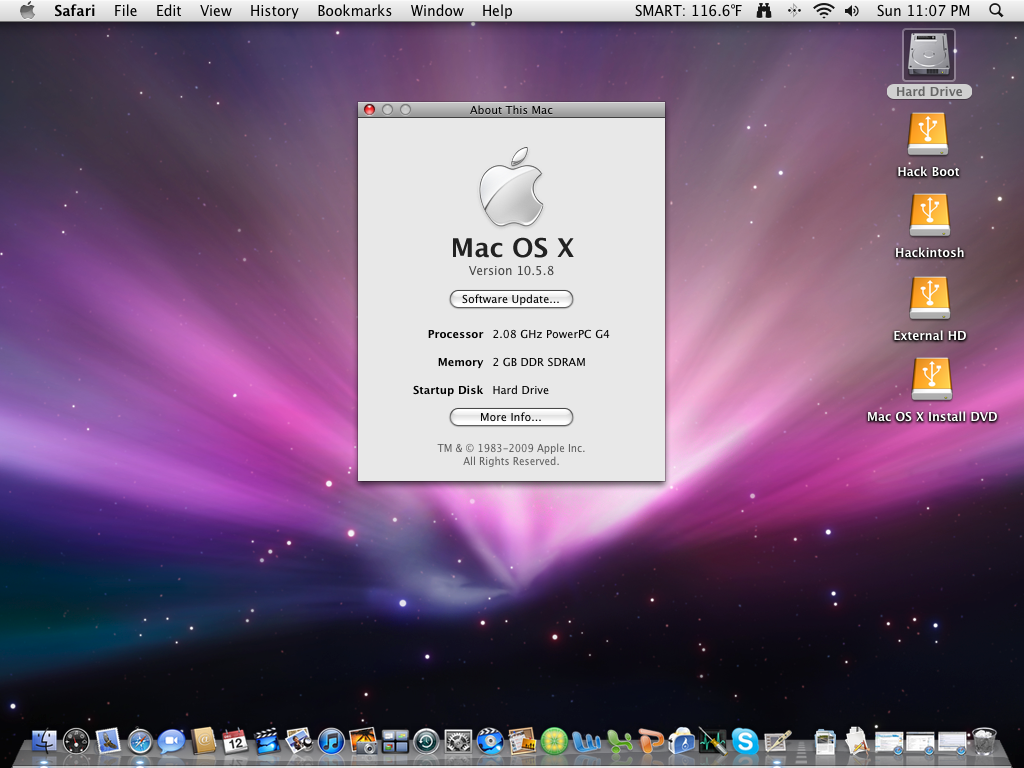Click the '2 GB DDR SDRAM' memory value
The image size is (1024, 768).
click(x=539, y=362)
